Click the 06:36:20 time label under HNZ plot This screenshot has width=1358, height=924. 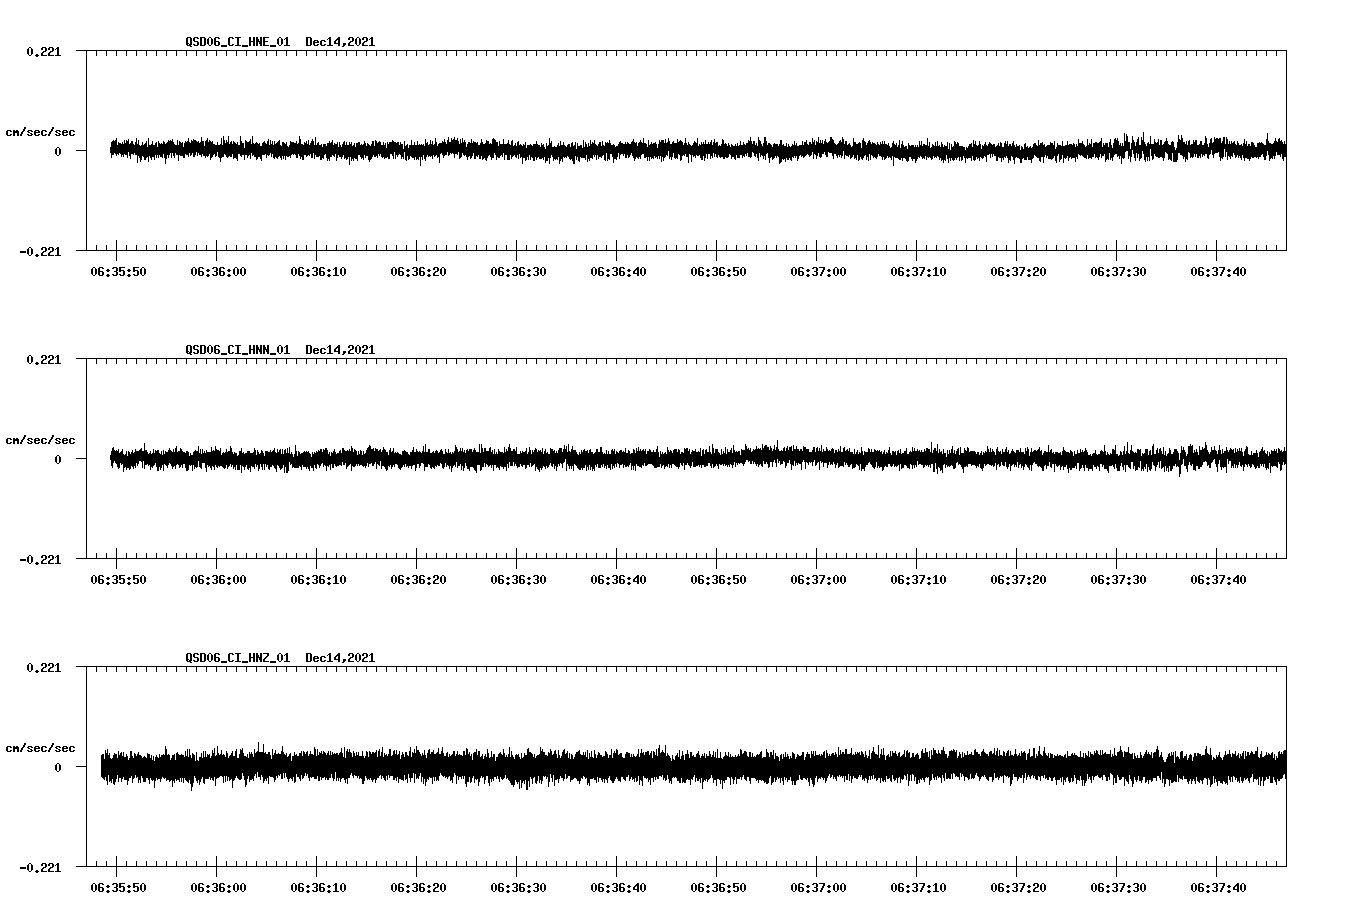[x=418, y=888]
